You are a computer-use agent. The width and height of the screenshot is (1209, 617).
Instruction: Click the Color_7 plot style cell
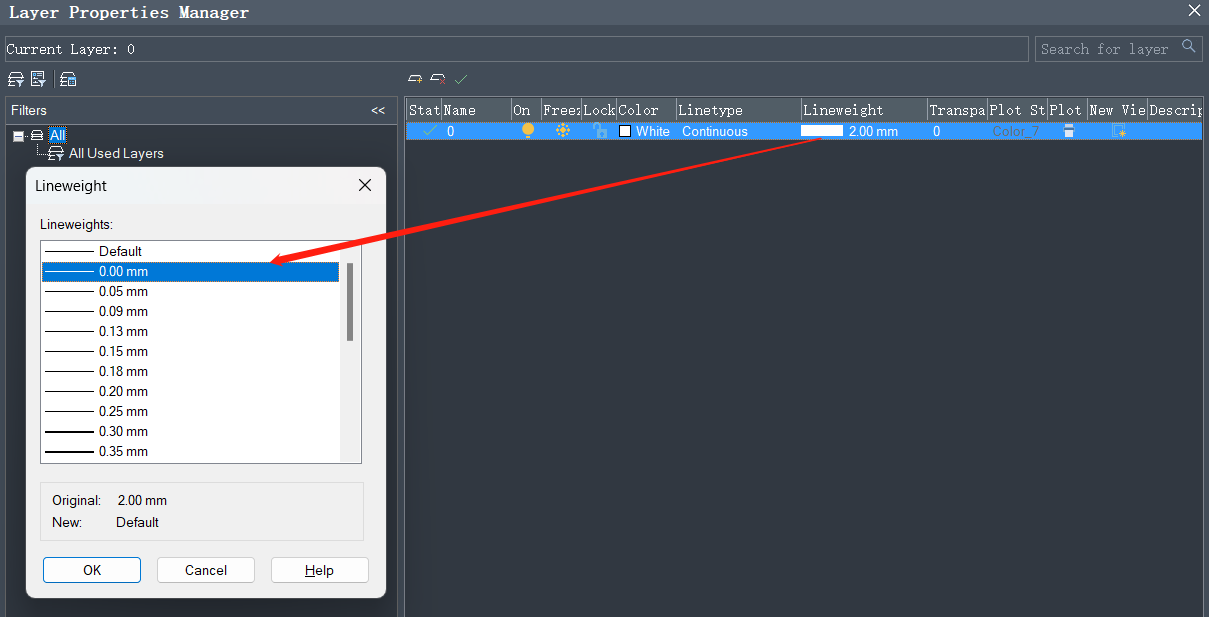1016,131
